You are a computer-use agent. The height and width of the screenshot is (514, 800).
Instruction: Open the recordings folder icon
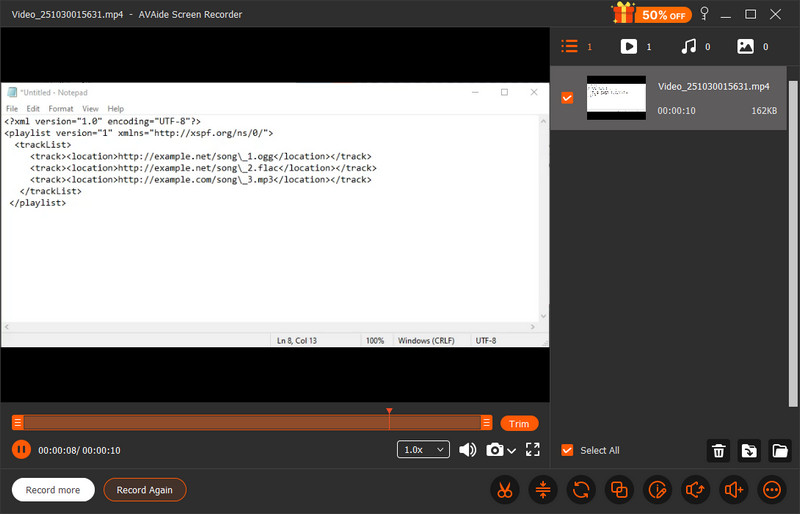click(780, 451)
